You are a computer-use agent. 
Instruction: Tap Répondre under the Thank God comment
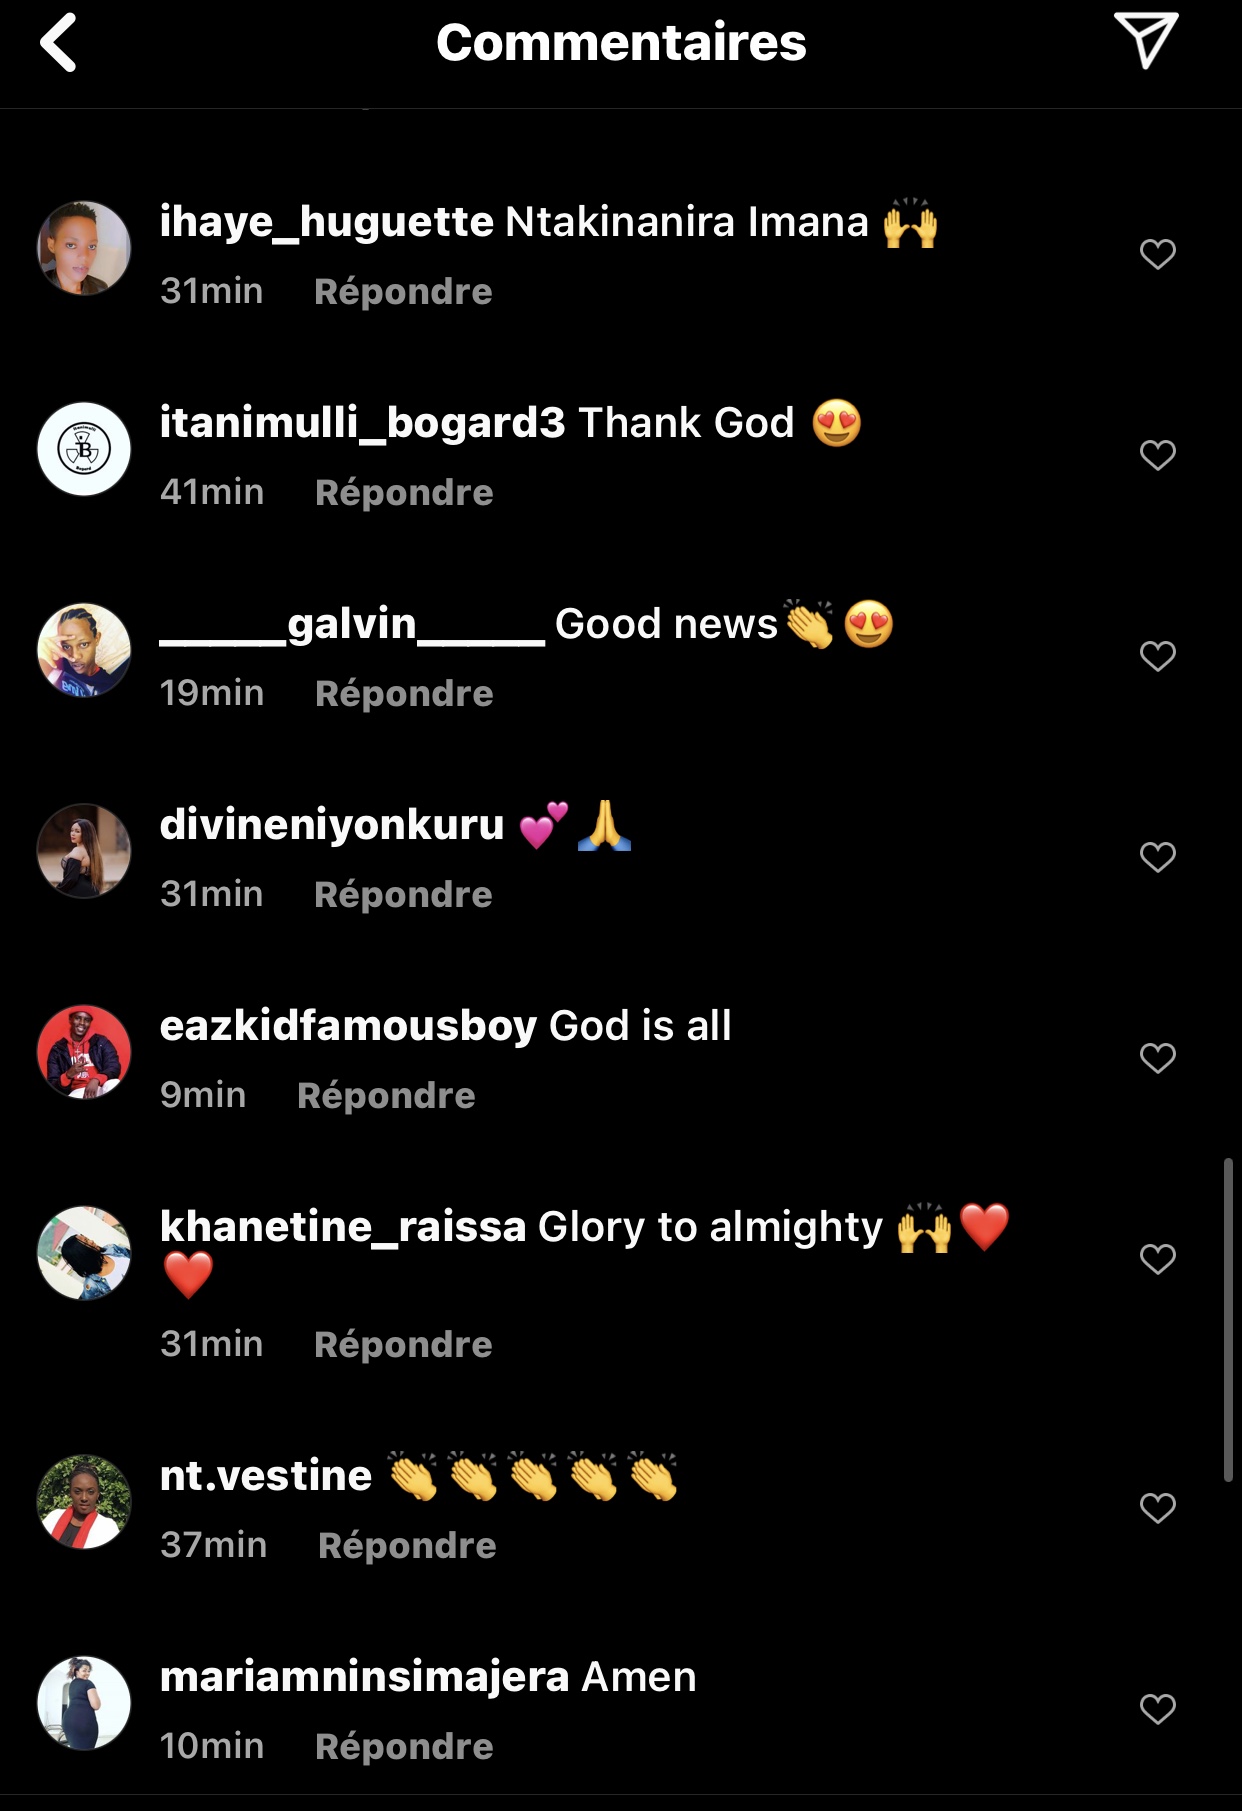coord(404,493)
